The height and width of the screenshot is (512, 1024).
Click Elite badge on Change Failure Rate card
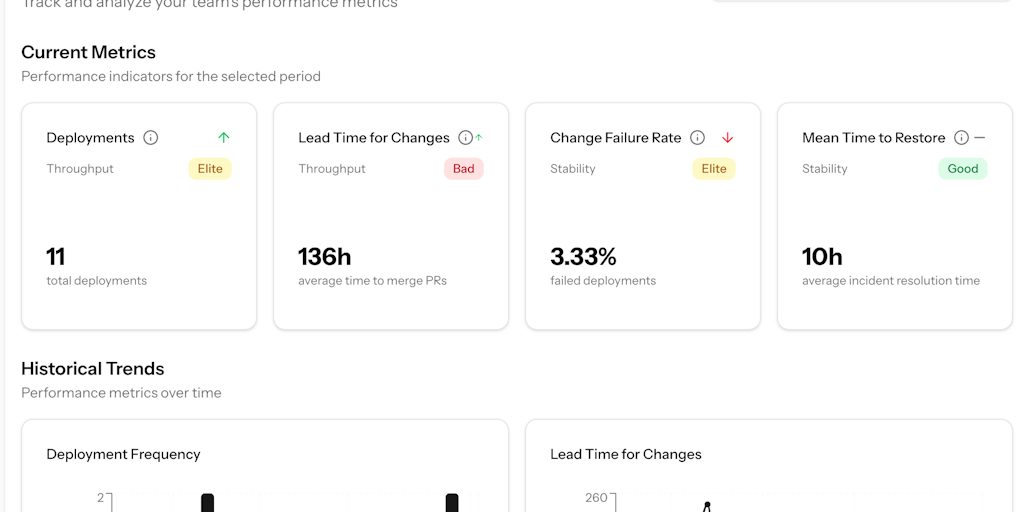714,169
